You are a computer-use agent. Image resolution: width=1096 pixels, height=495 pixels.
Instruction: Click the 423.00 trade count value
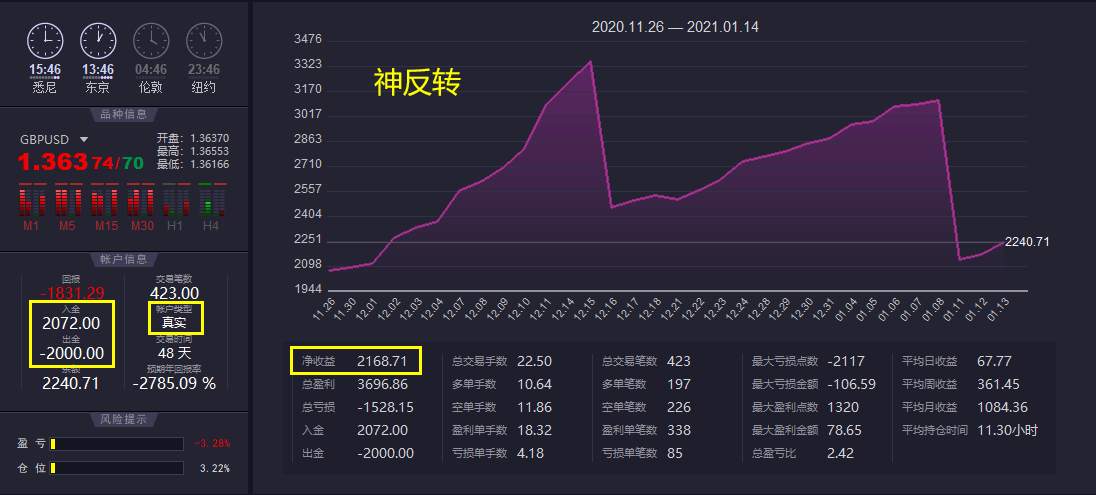click(174, 294)
